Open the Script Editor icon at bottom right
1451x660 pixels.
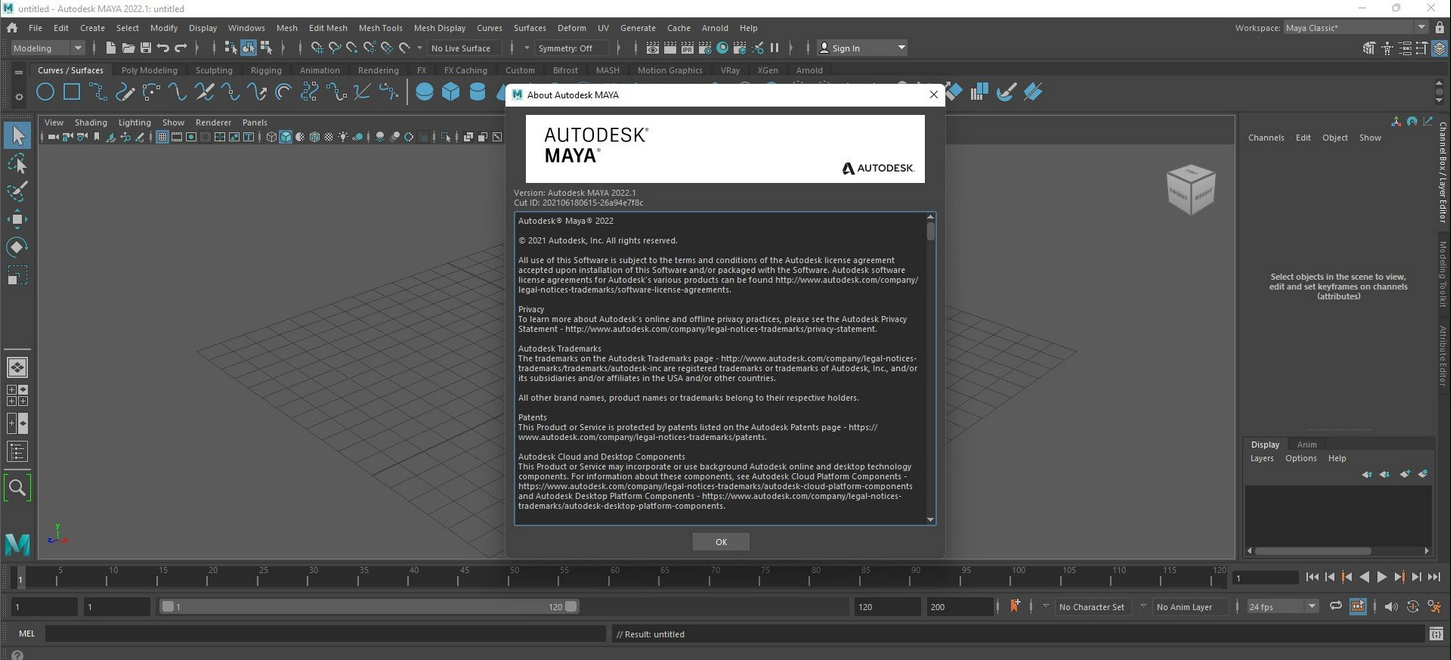click(1437, 634)
